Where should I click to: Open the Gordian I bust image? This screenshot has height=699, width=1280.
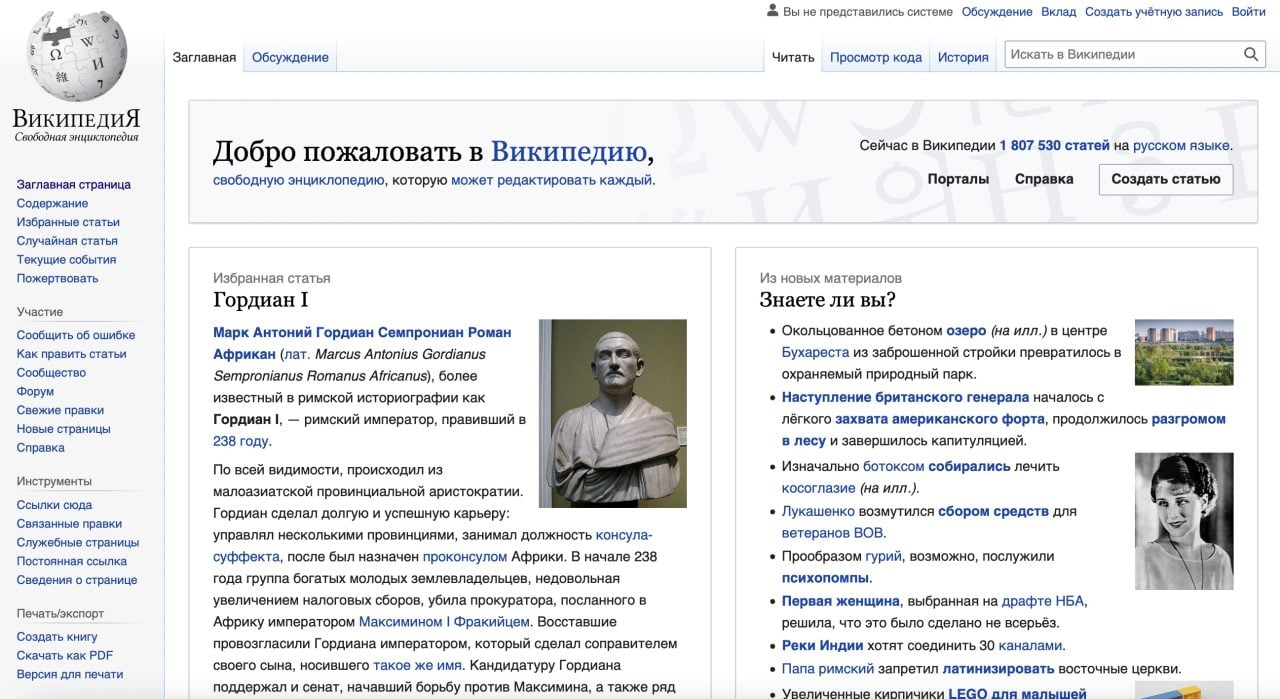(613, 413)
